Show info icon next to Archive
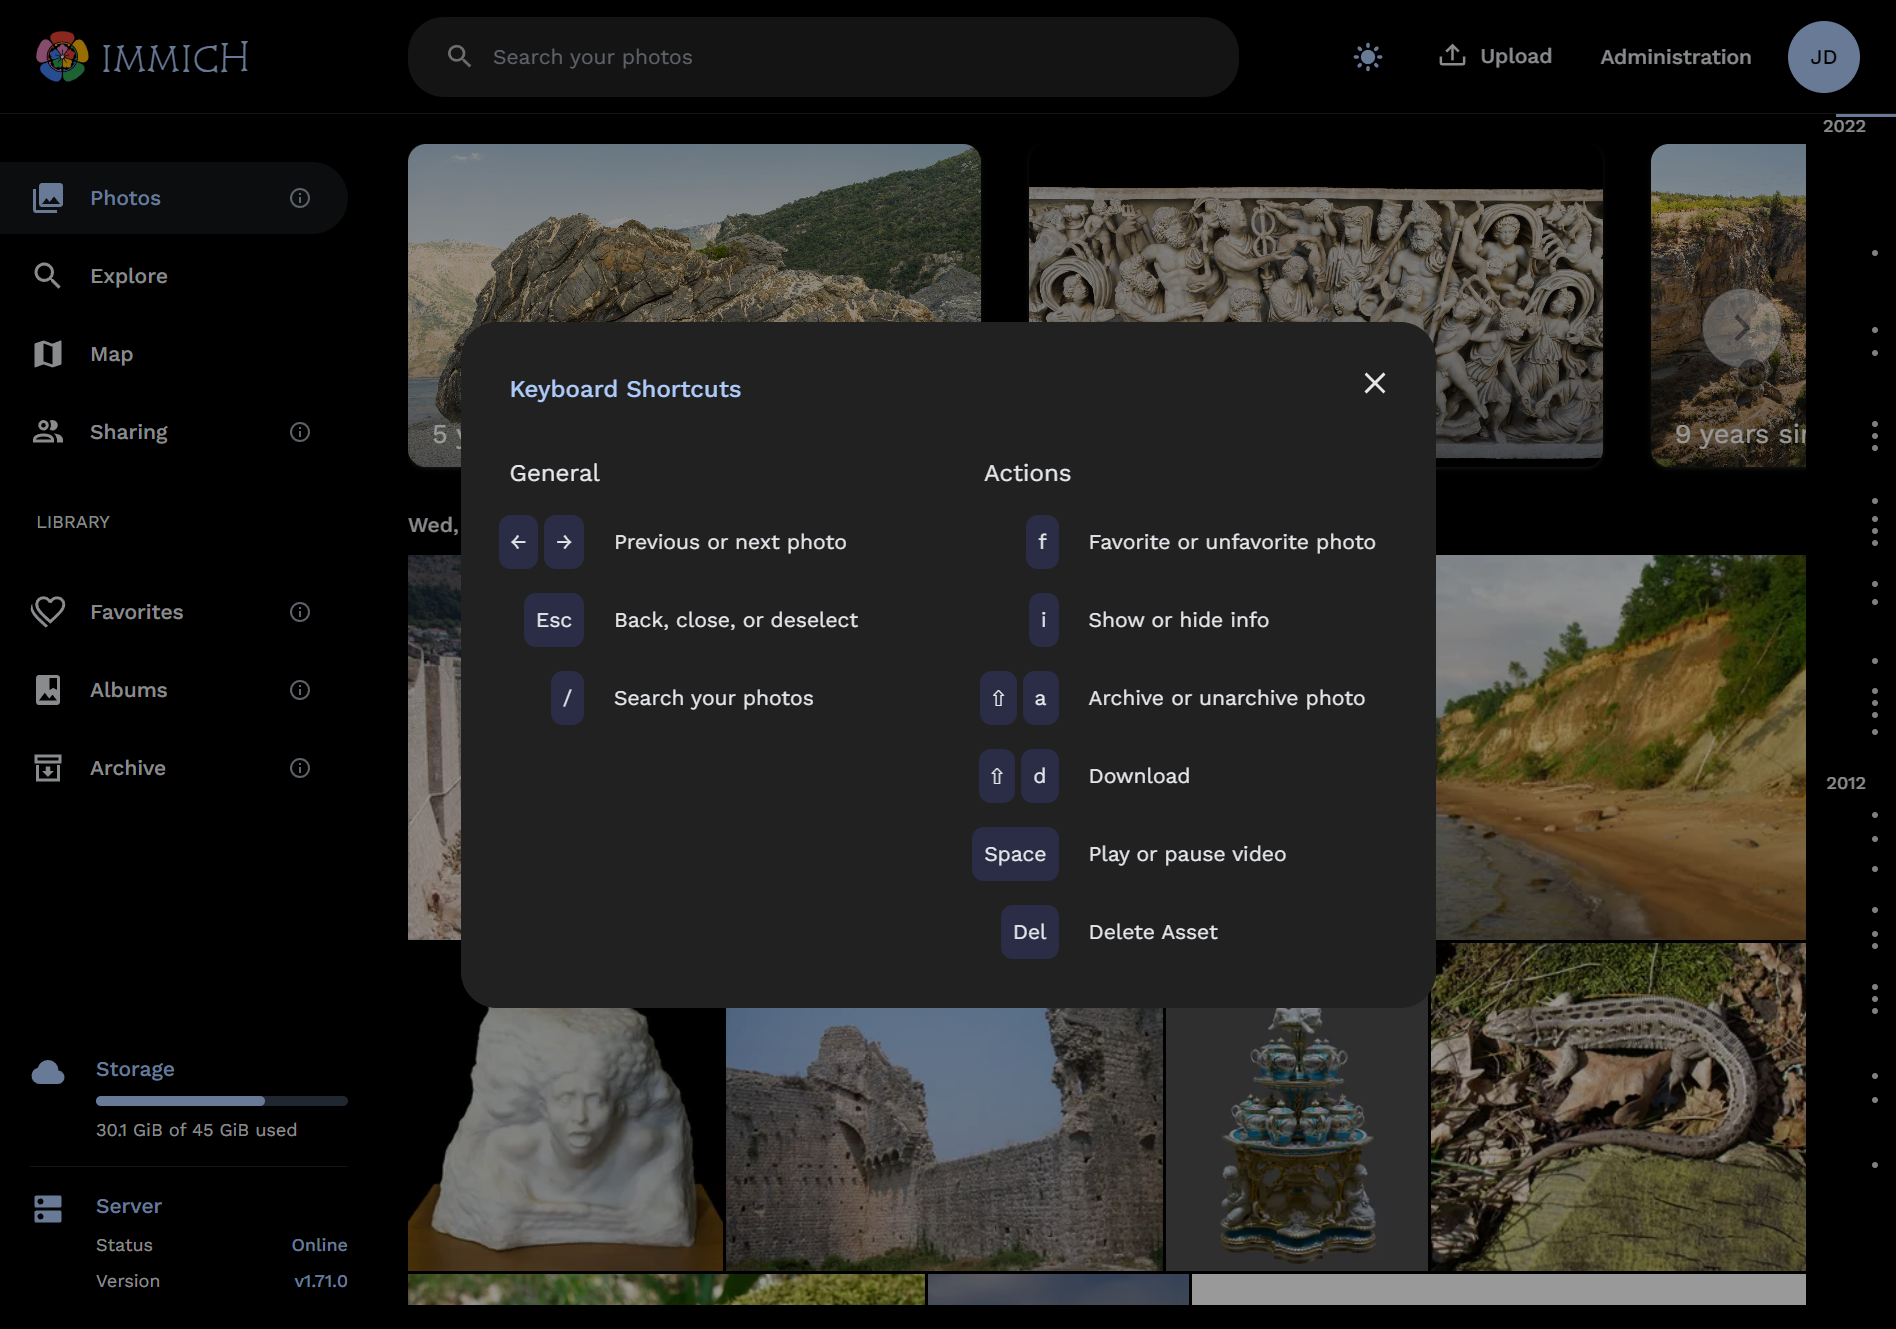Viewport: 1896px width, 1329px height. coord(300,768)
